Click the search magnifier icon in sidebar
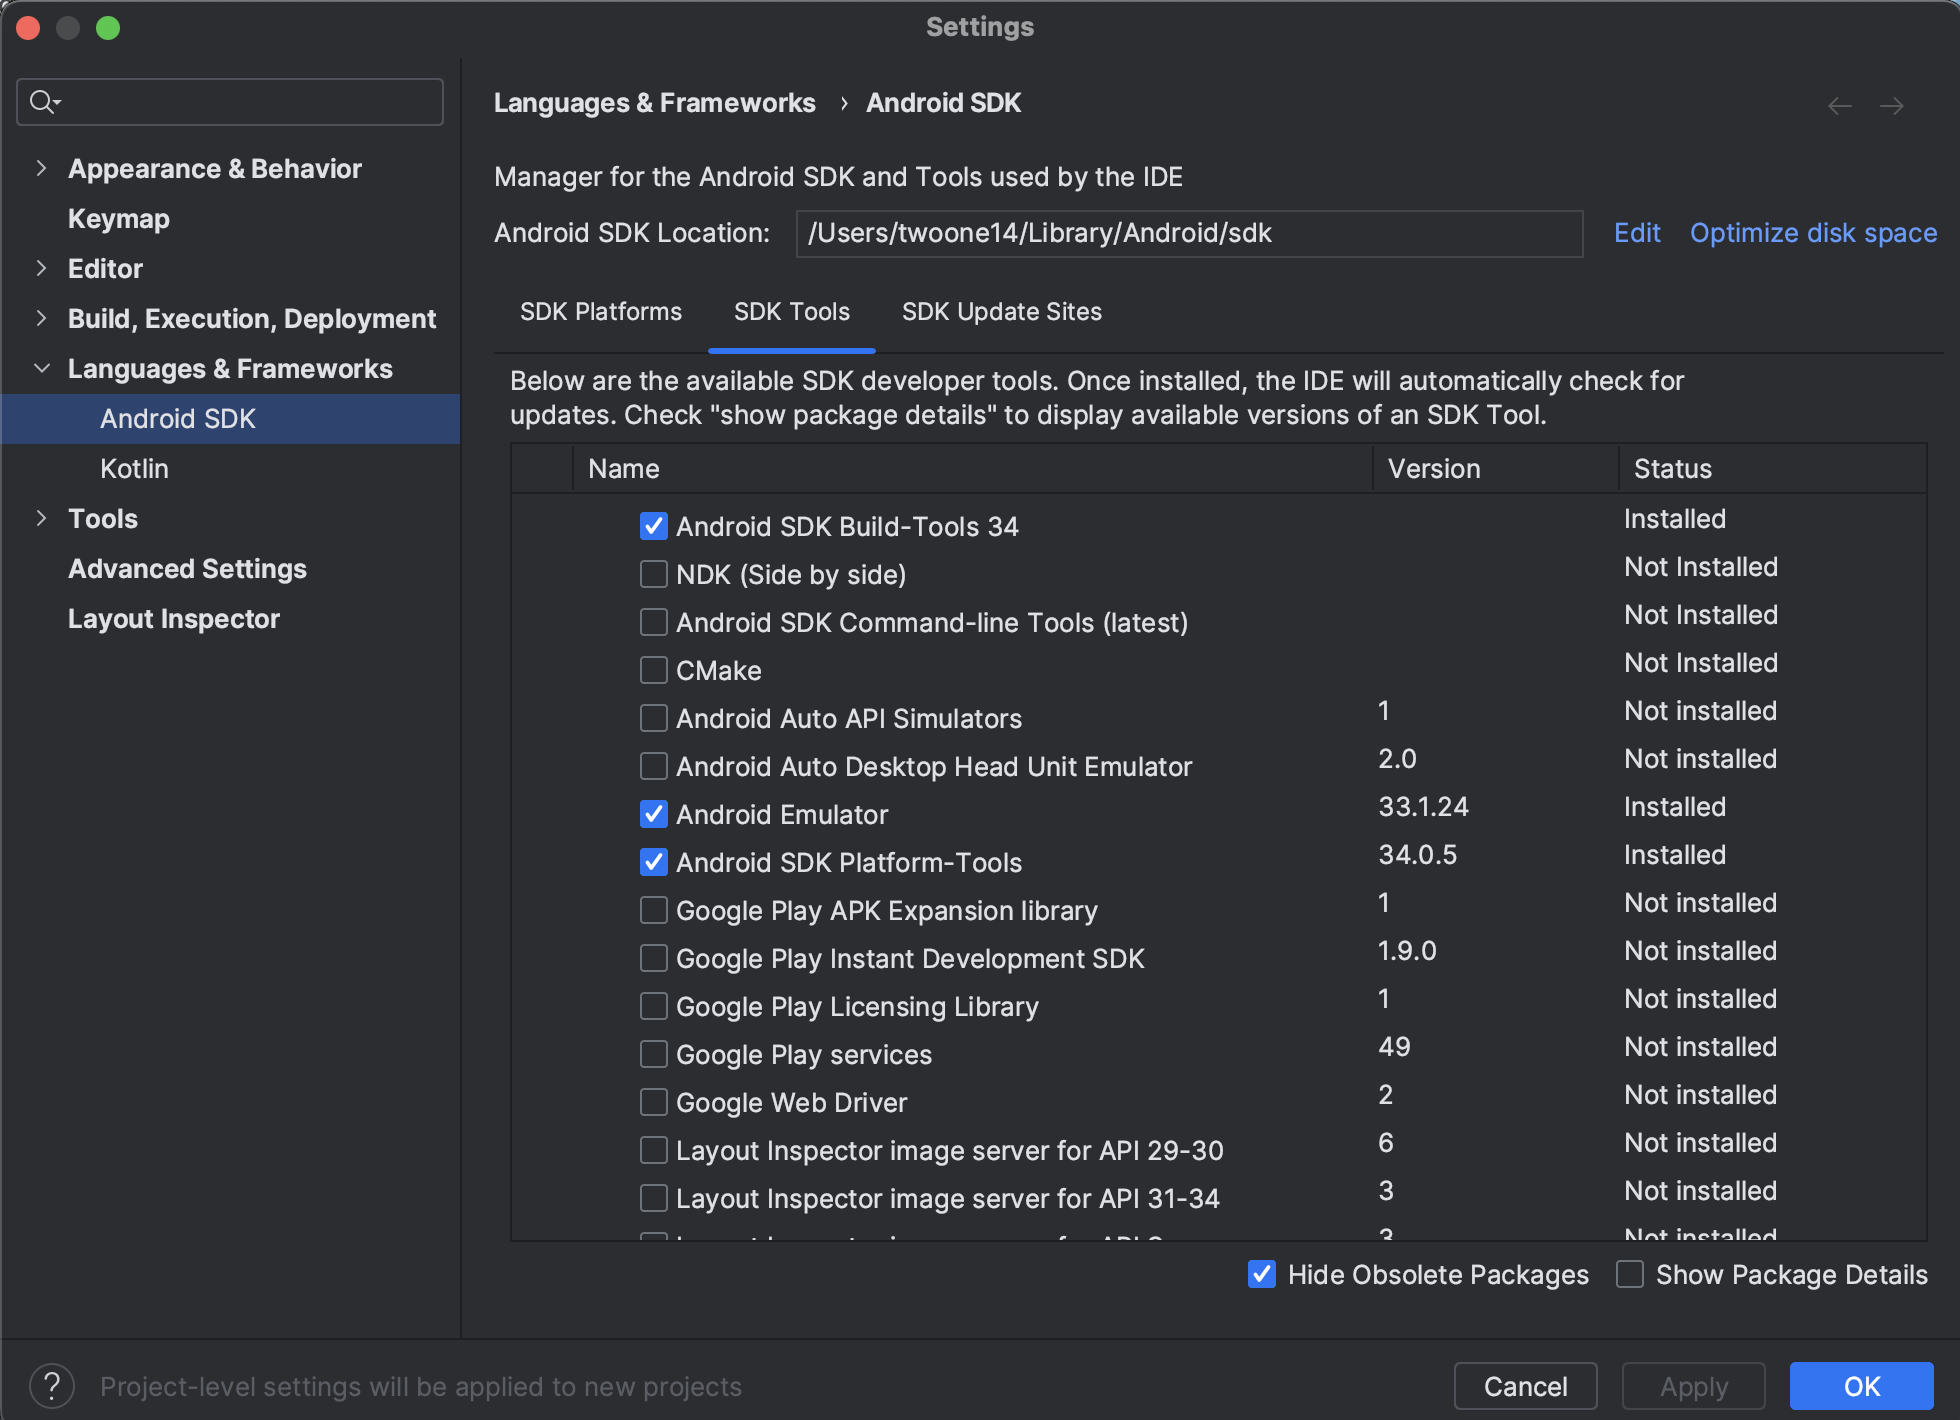This screenshot has width=1960, height=1420. coord(43,102)
